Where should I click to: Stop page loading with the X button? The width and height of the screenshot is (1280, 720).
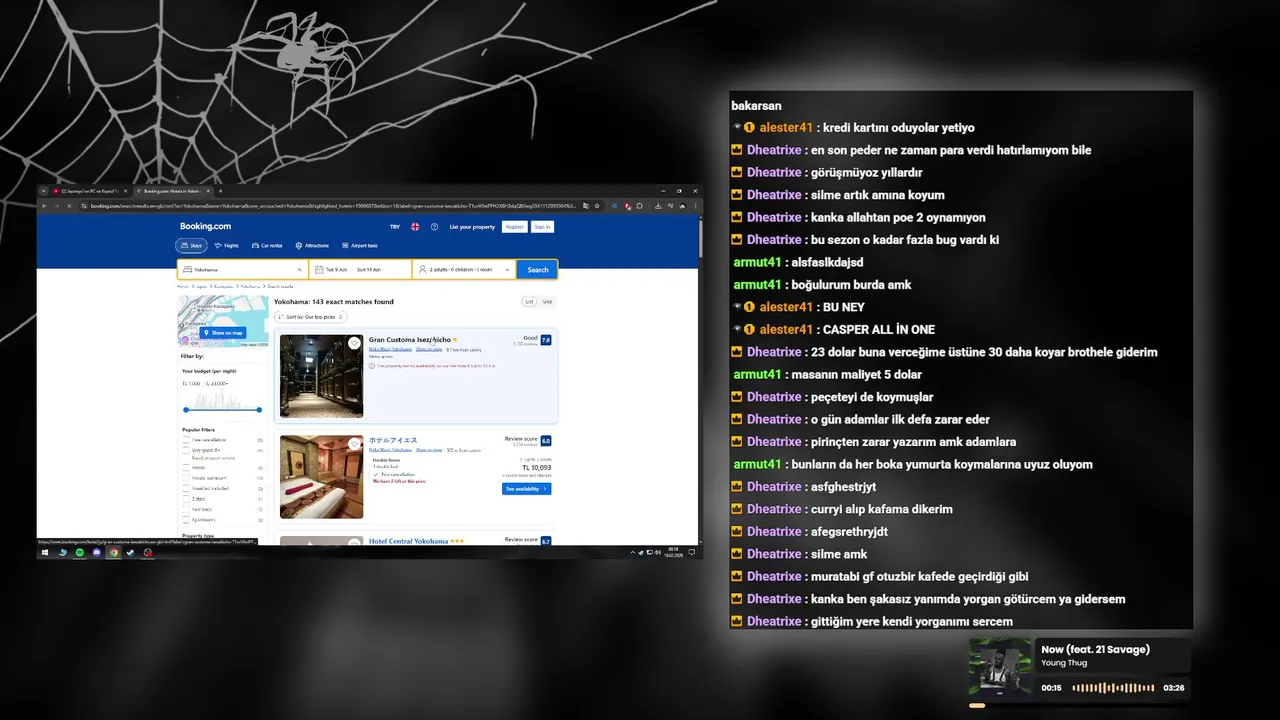[x=69, y=206]
